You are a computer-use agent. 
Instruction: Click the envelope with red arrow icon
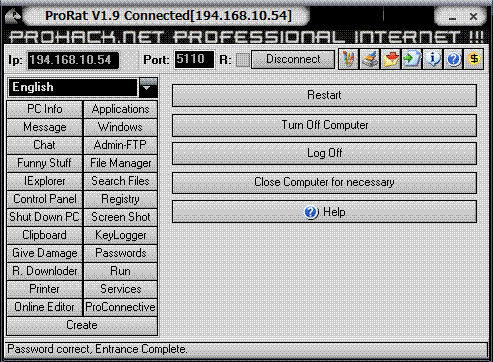[x=390, y=59]
